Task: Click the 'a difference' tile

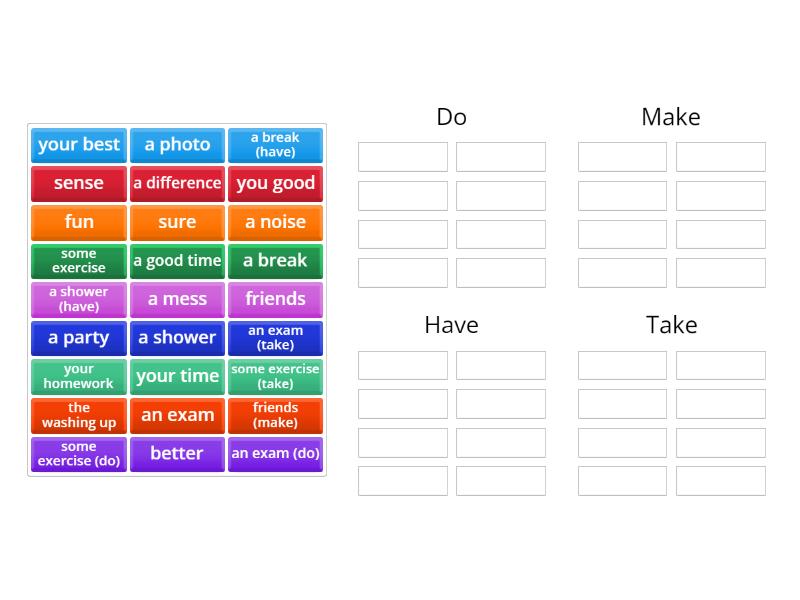Action: pos(177,183)
